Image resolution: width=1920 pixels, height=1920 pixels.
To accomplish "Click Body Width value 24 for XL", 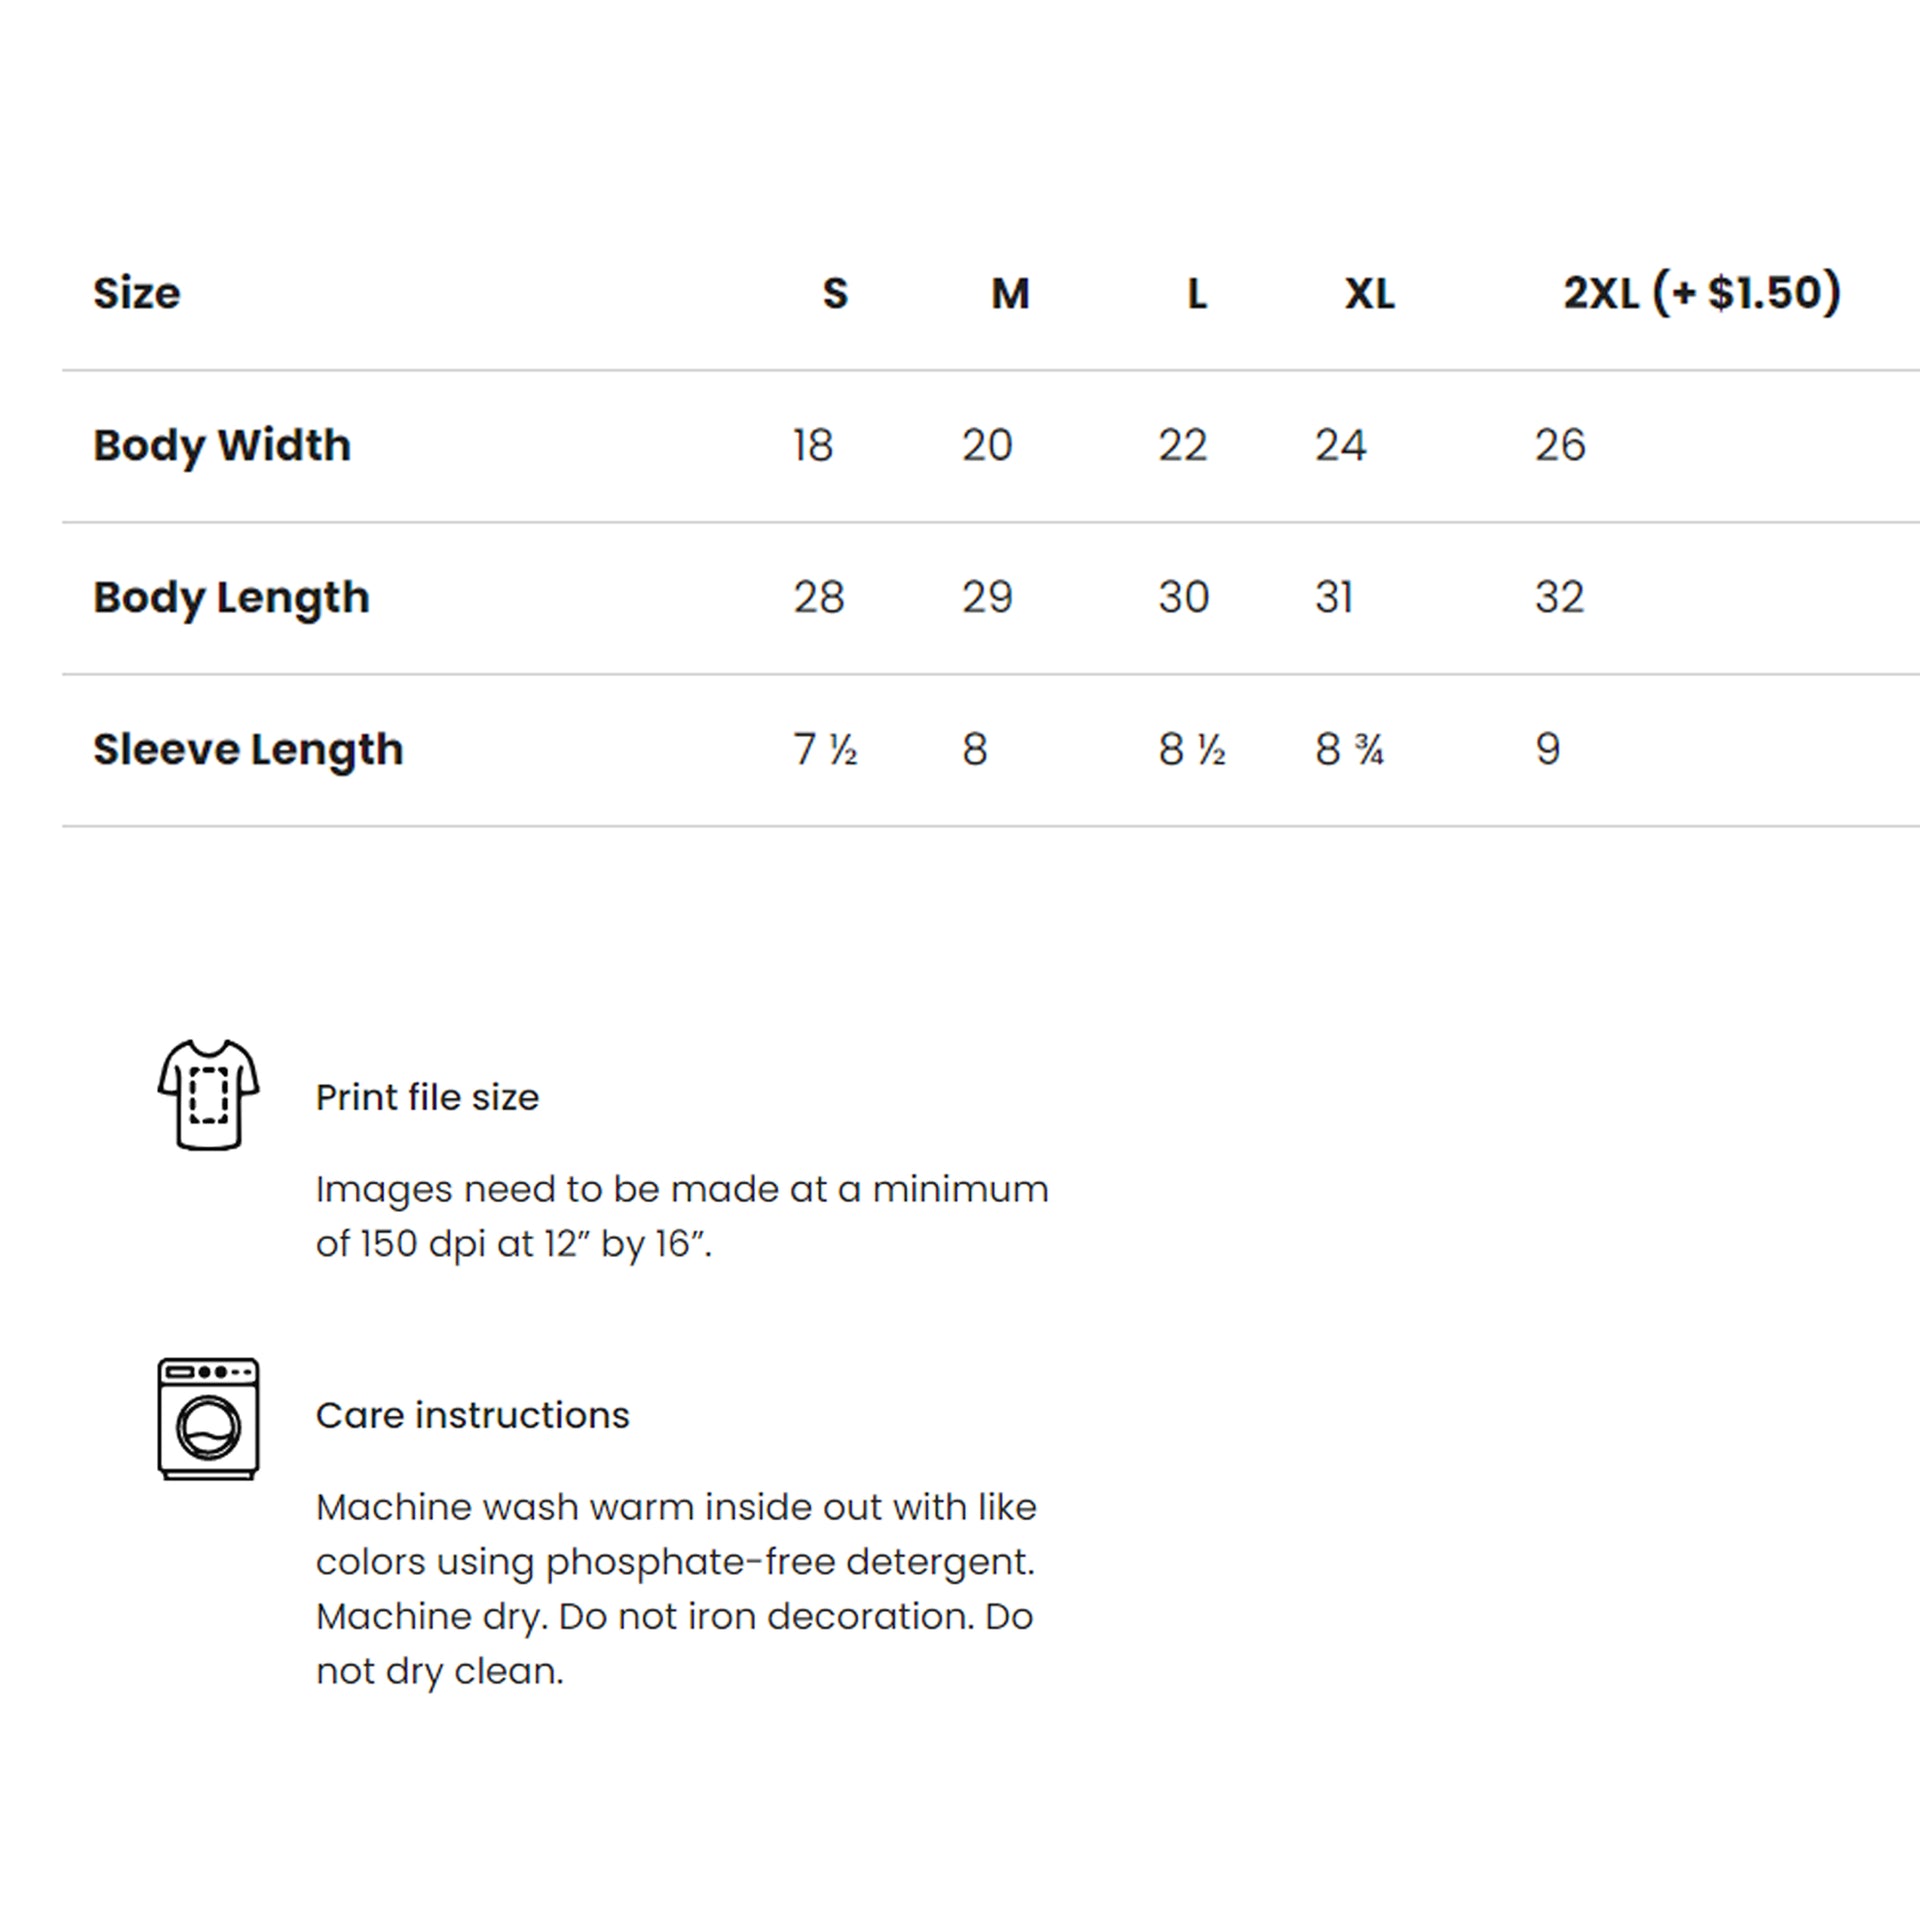I will point(1340,445).
